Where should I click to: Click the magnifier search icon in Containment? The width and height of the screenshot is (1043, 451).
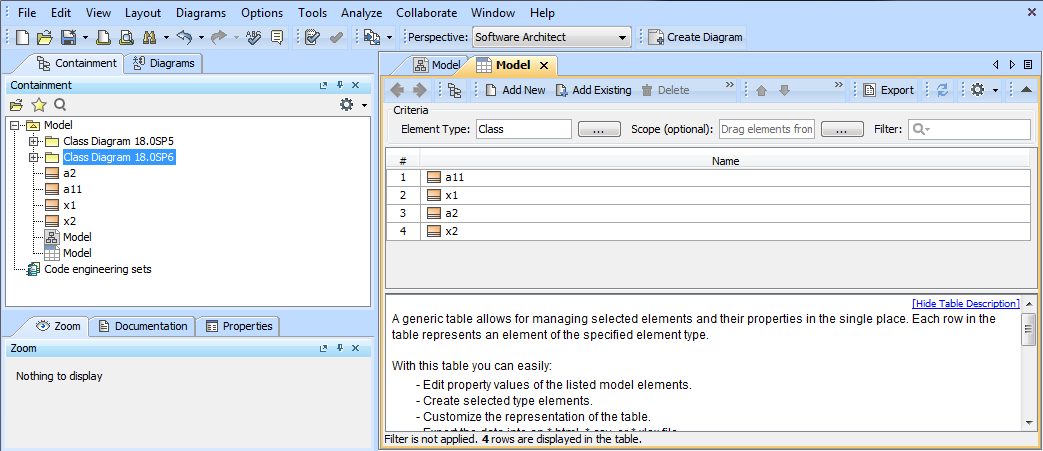click(x=60, y=104)
